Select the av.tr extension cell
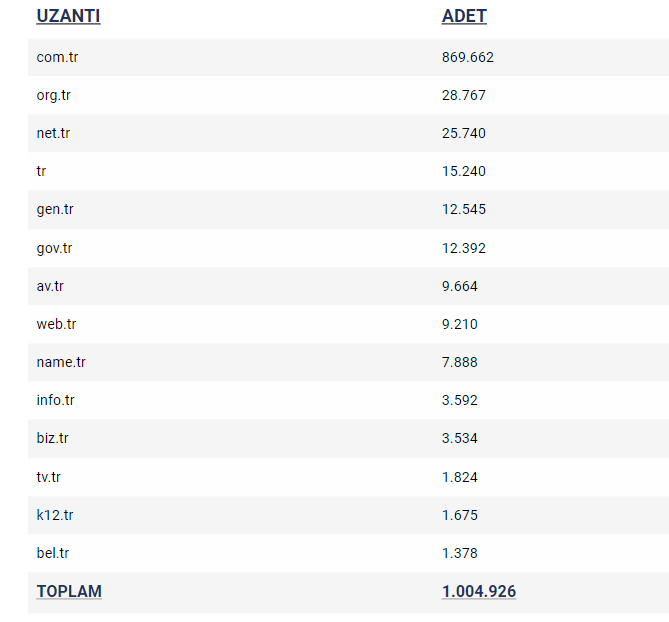This screenshot has height=622, width=669. point(50,286)
